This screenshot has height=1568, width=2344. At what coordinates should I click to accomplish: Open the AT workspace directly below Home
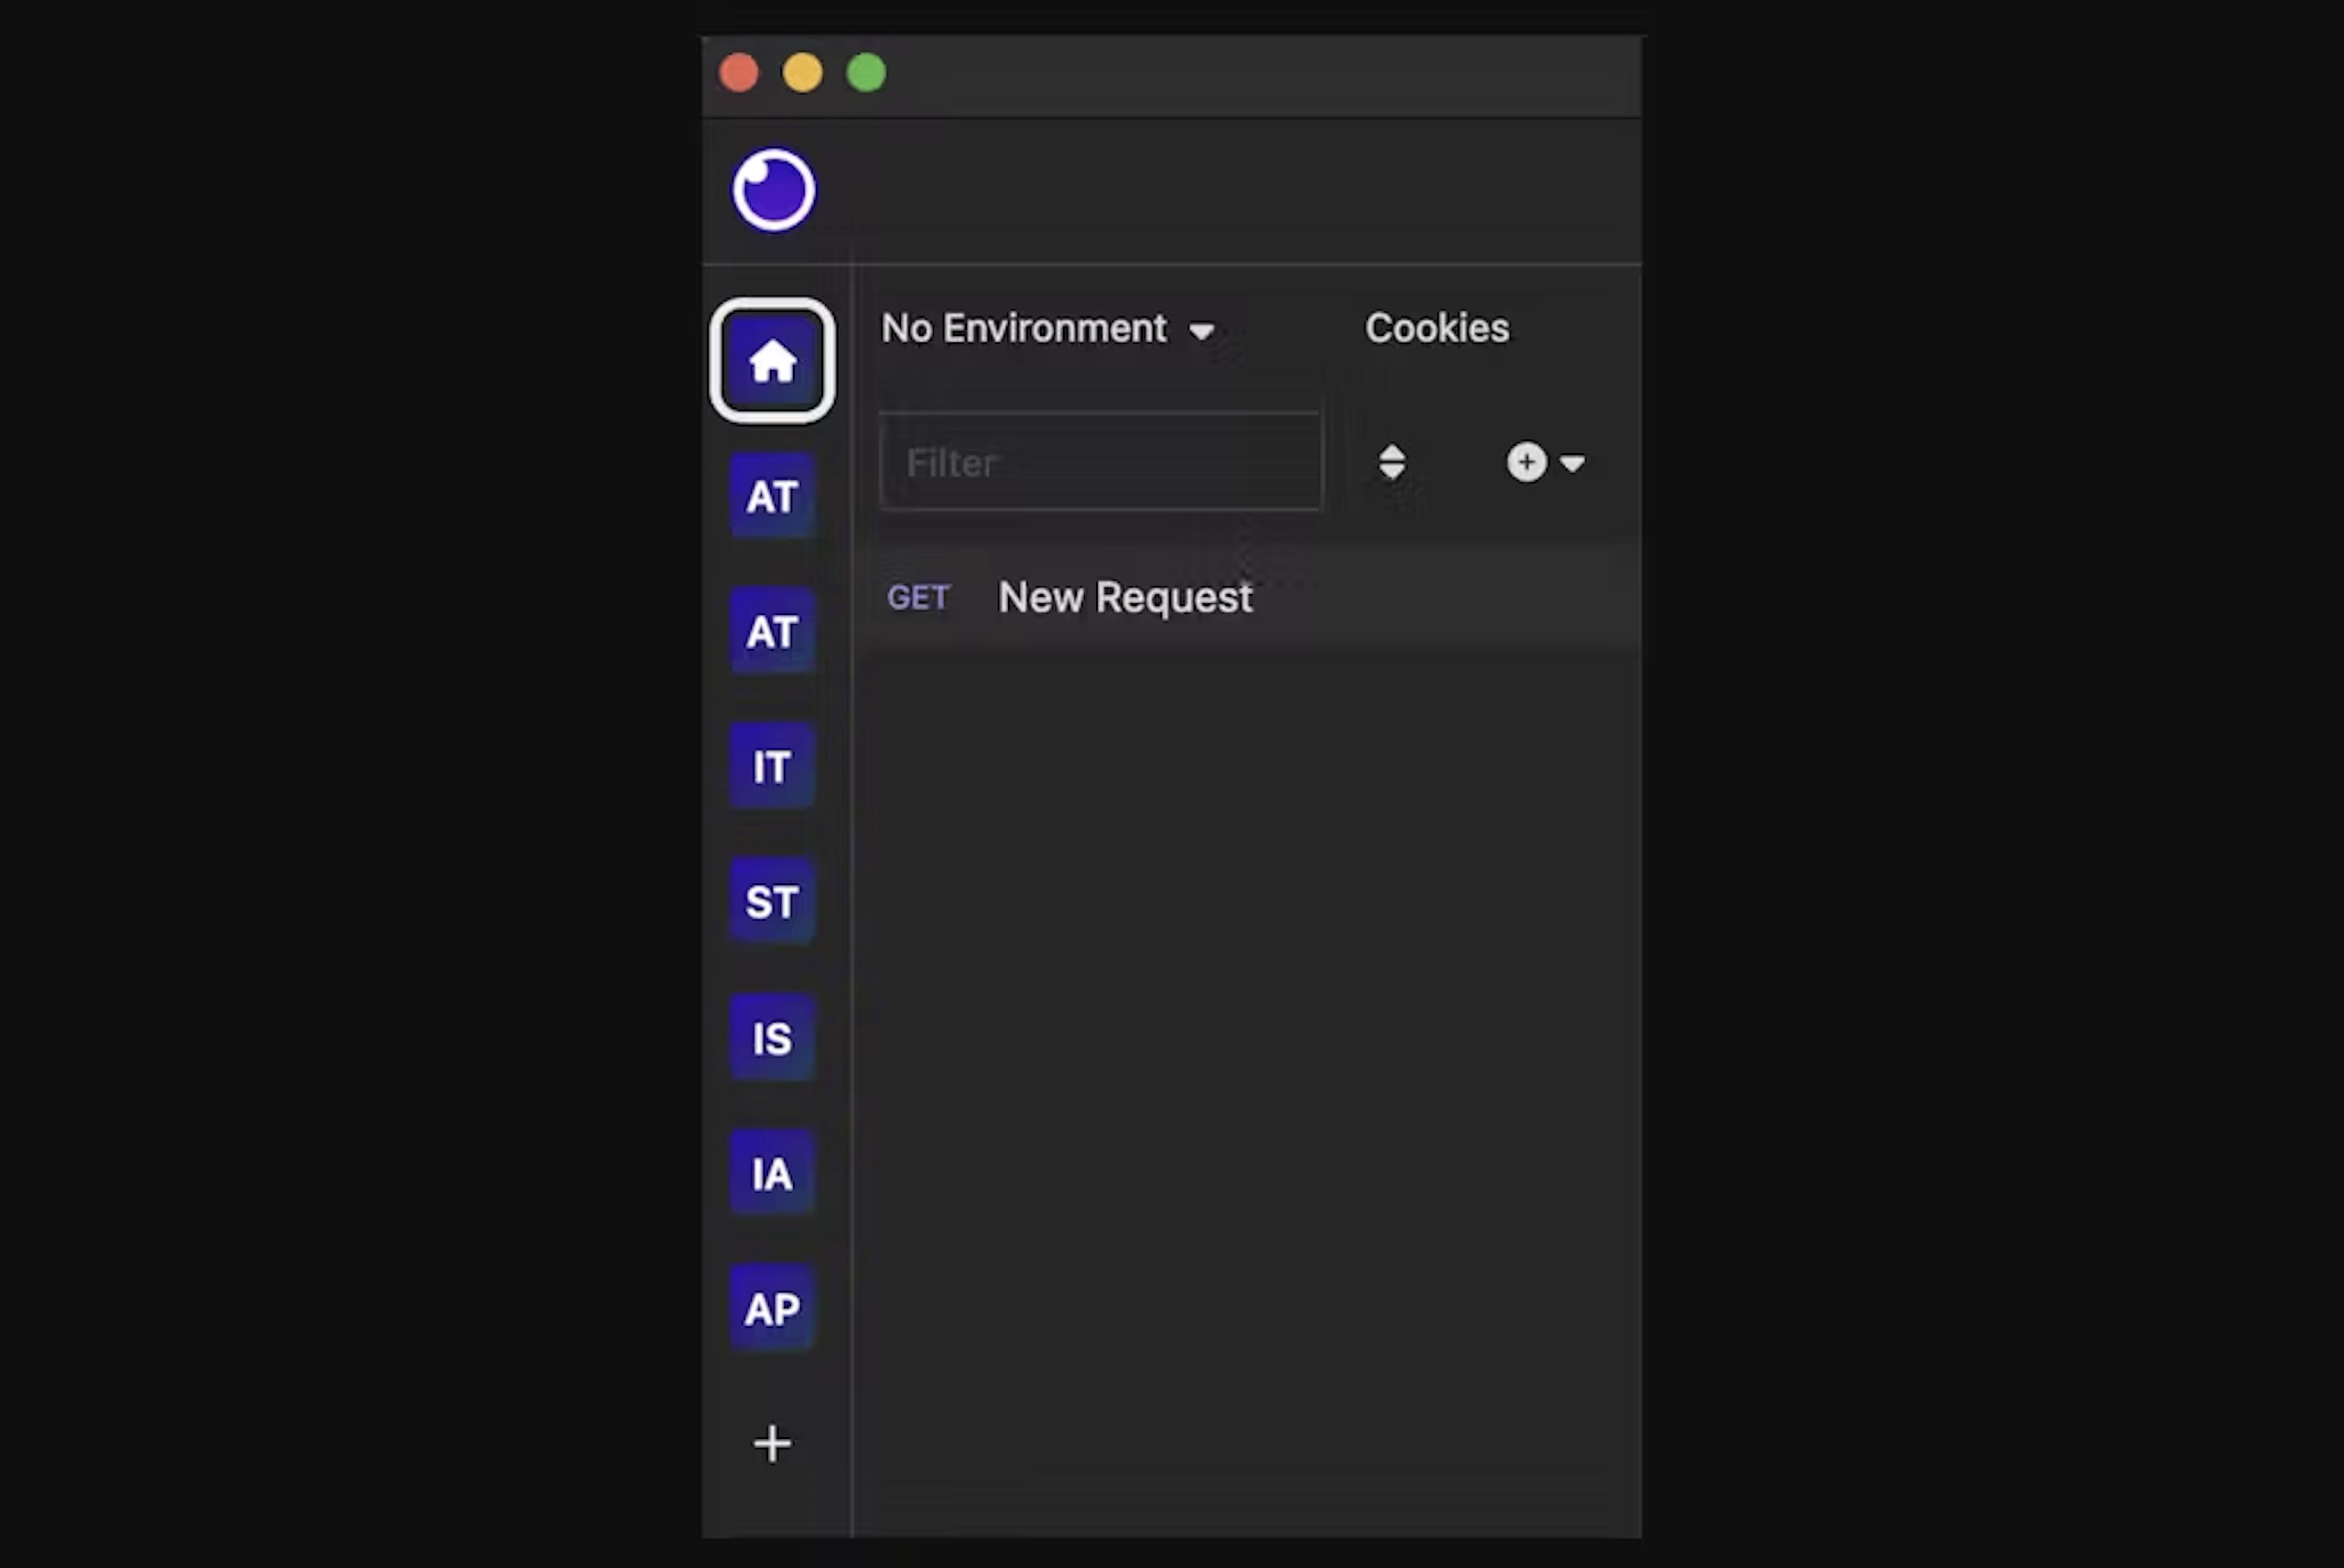click(772, 497)
